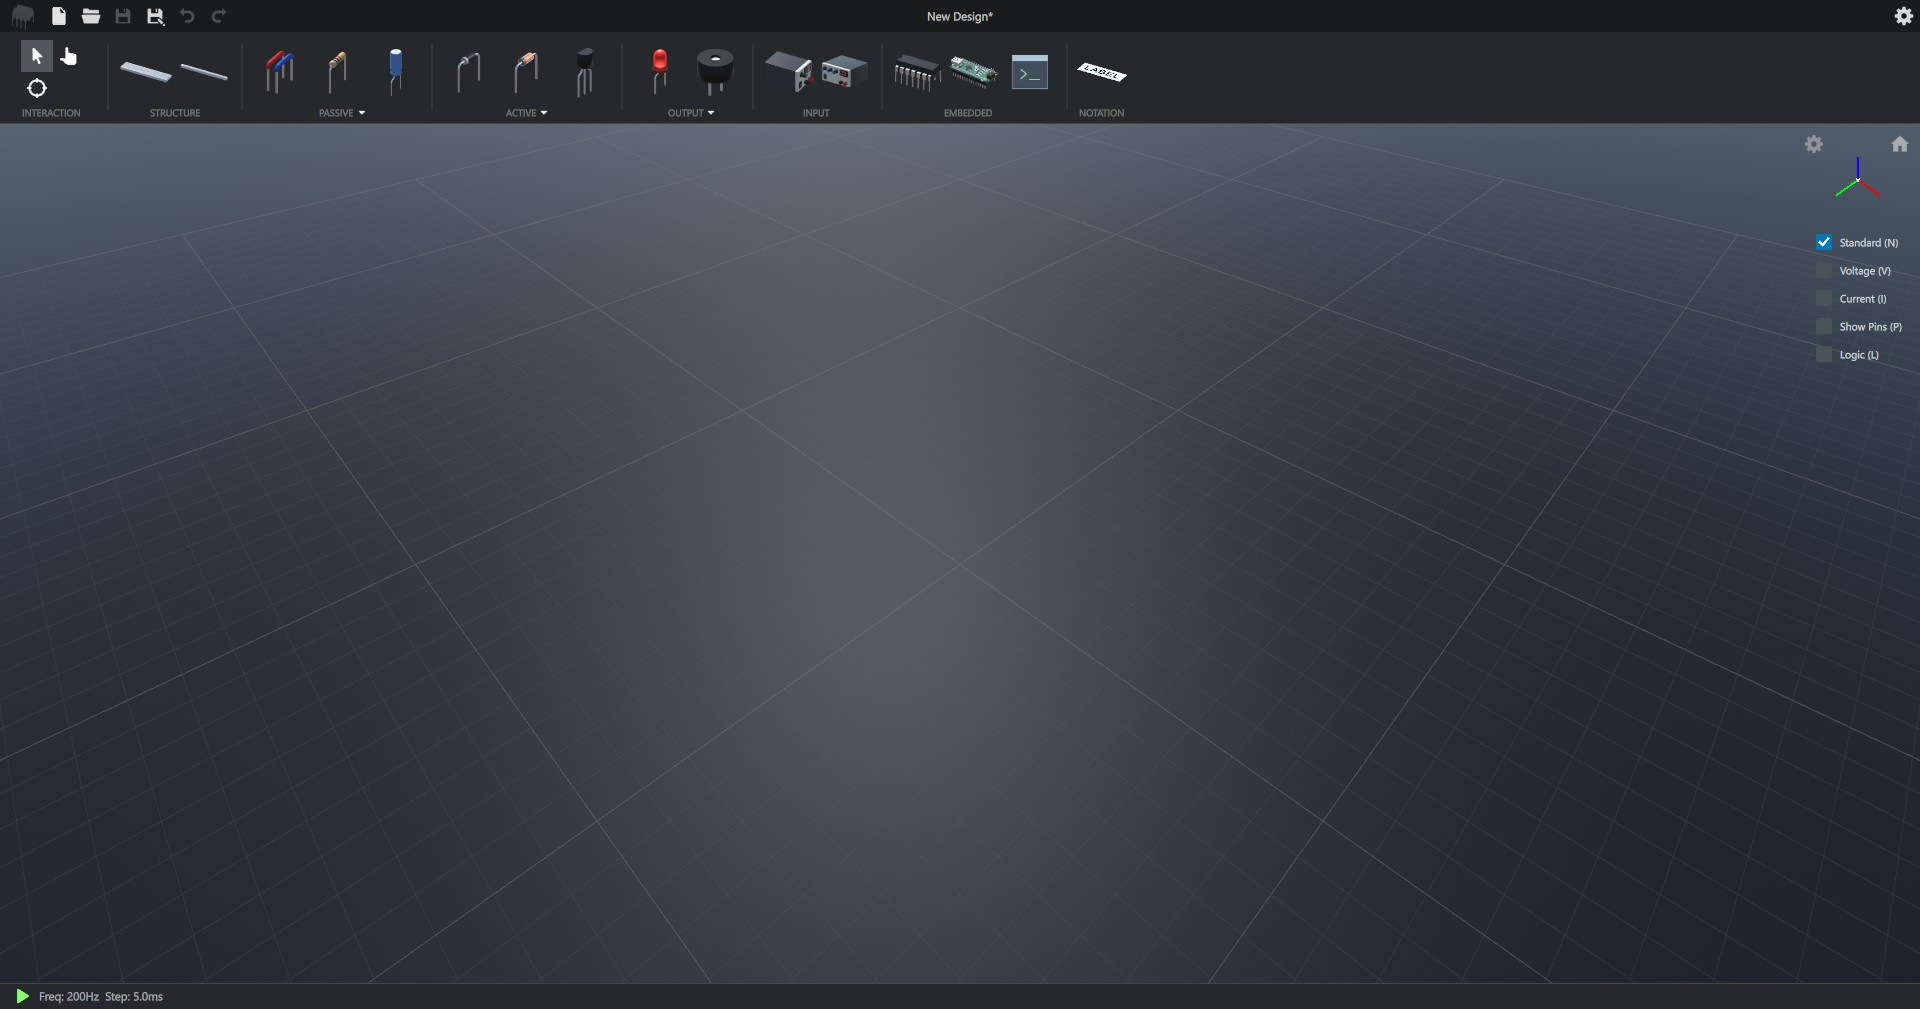The image size is (1920, 1009).
Task: Open the serial terminal component
Action: (x=1029, y=72)
